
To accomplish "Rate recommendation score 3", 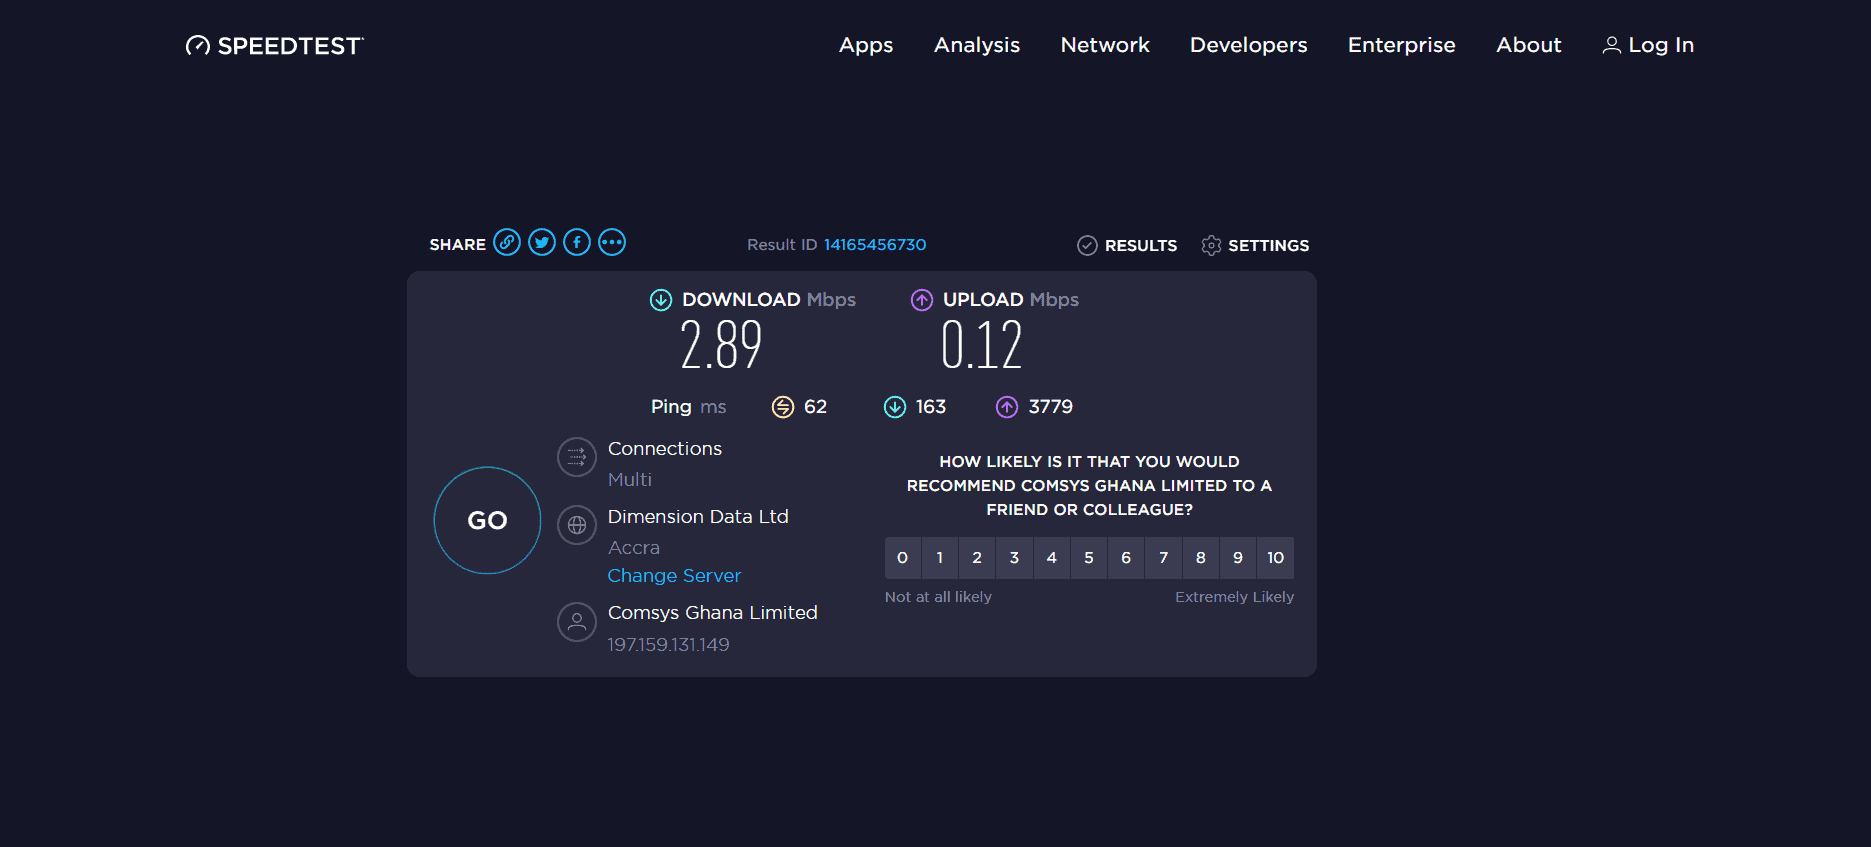I will click(x=1014, y=558).
